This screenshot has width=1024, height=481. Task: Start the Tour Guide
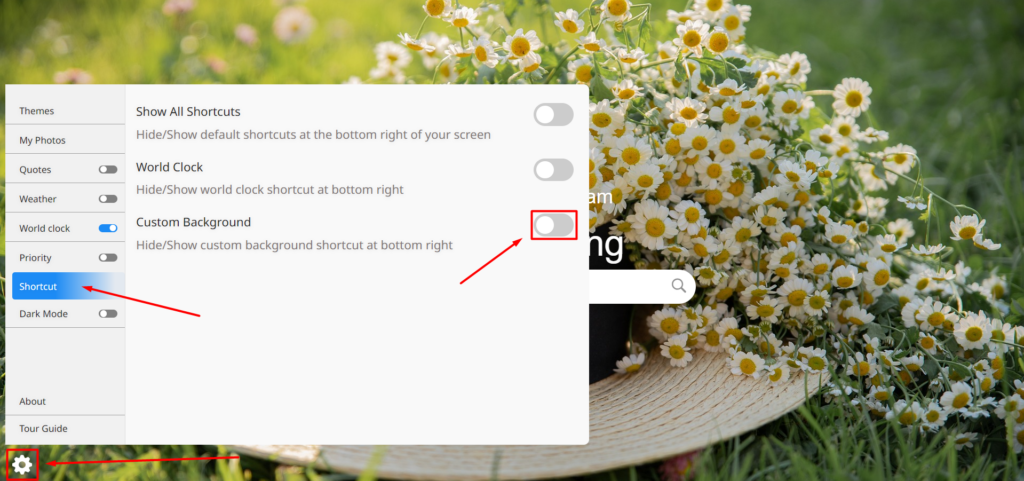(65, 429)
